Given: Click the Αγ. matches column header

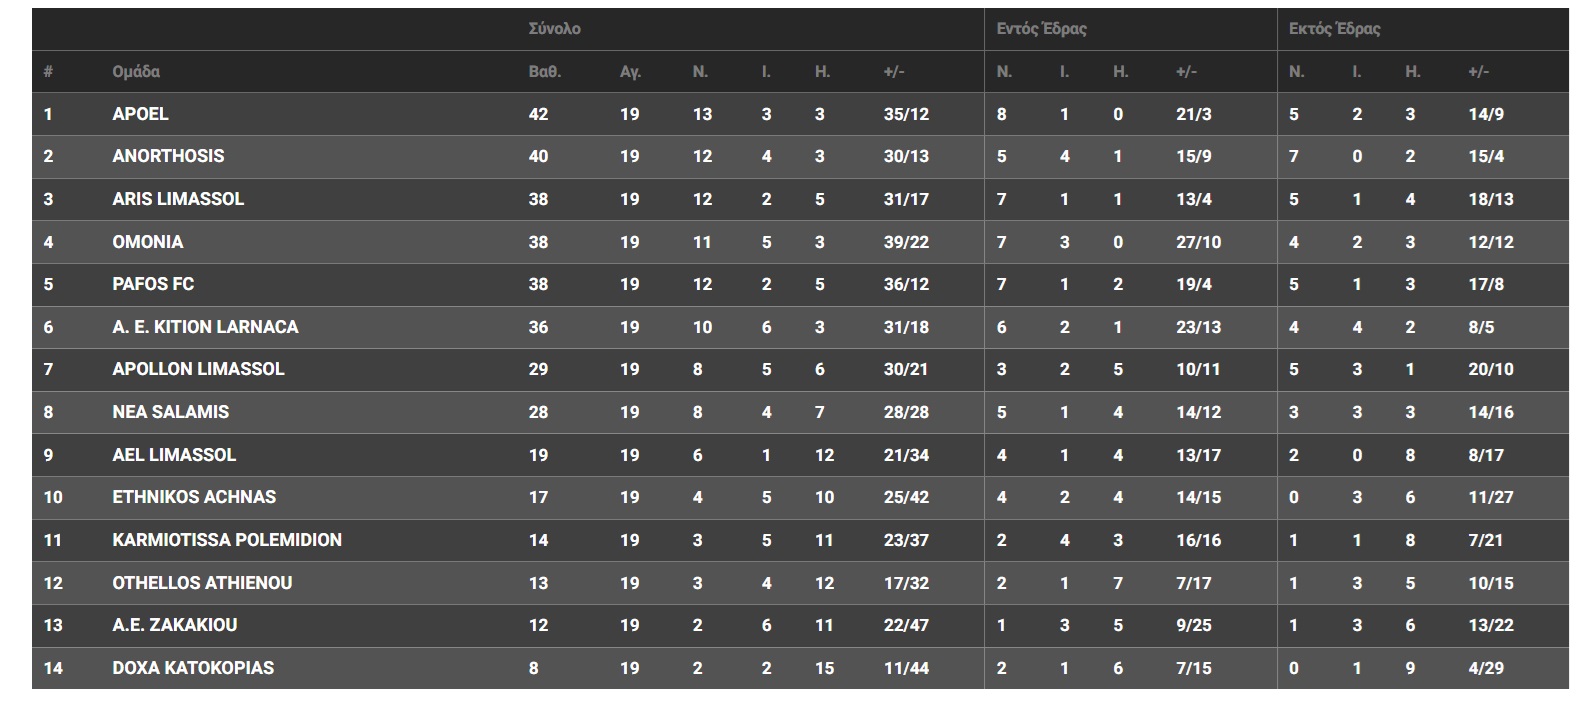Looking at the screenshot, I should point(630,72).
